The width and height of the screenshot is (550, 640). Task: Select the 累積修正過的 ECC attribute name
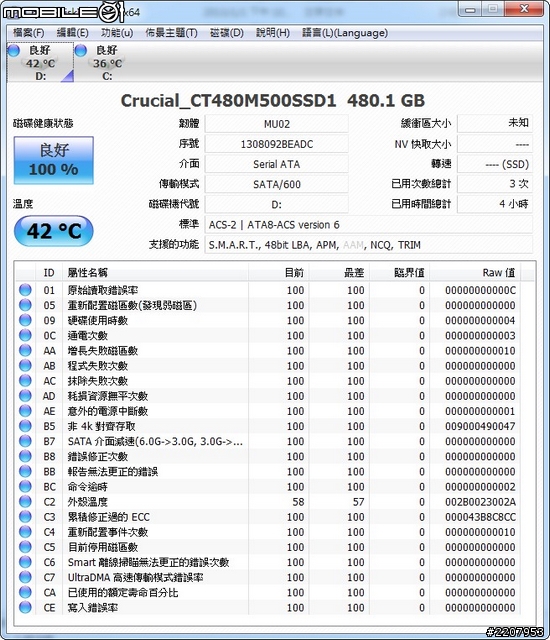click(x=109, y=517)
